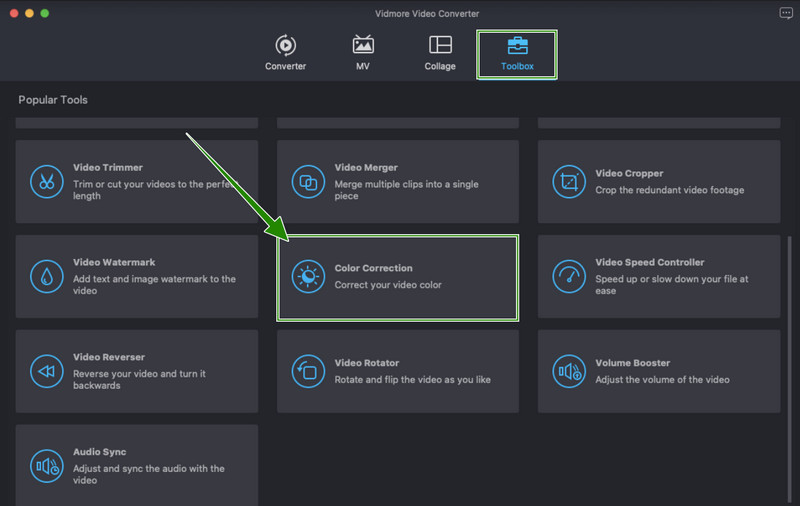
Task: Click the Video Trimmer scissors icon
Action: 46,181
